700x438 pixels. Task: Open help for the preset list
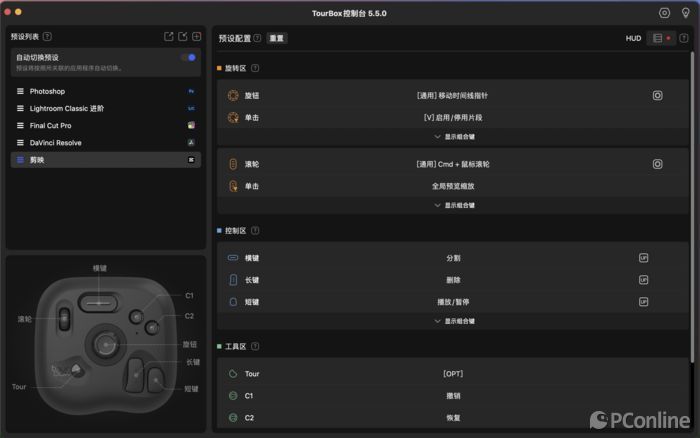click(47, 37)
